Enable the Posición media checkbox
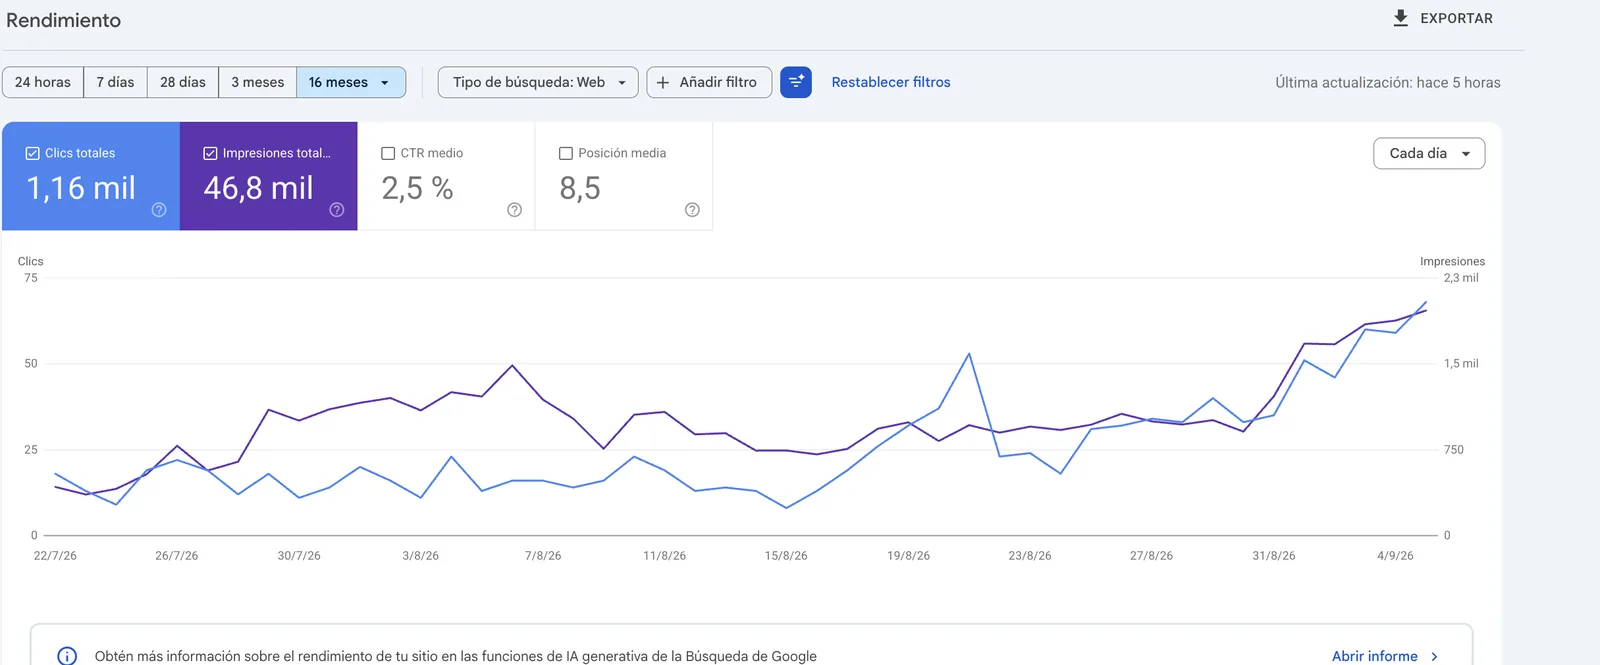 [566, 153]
